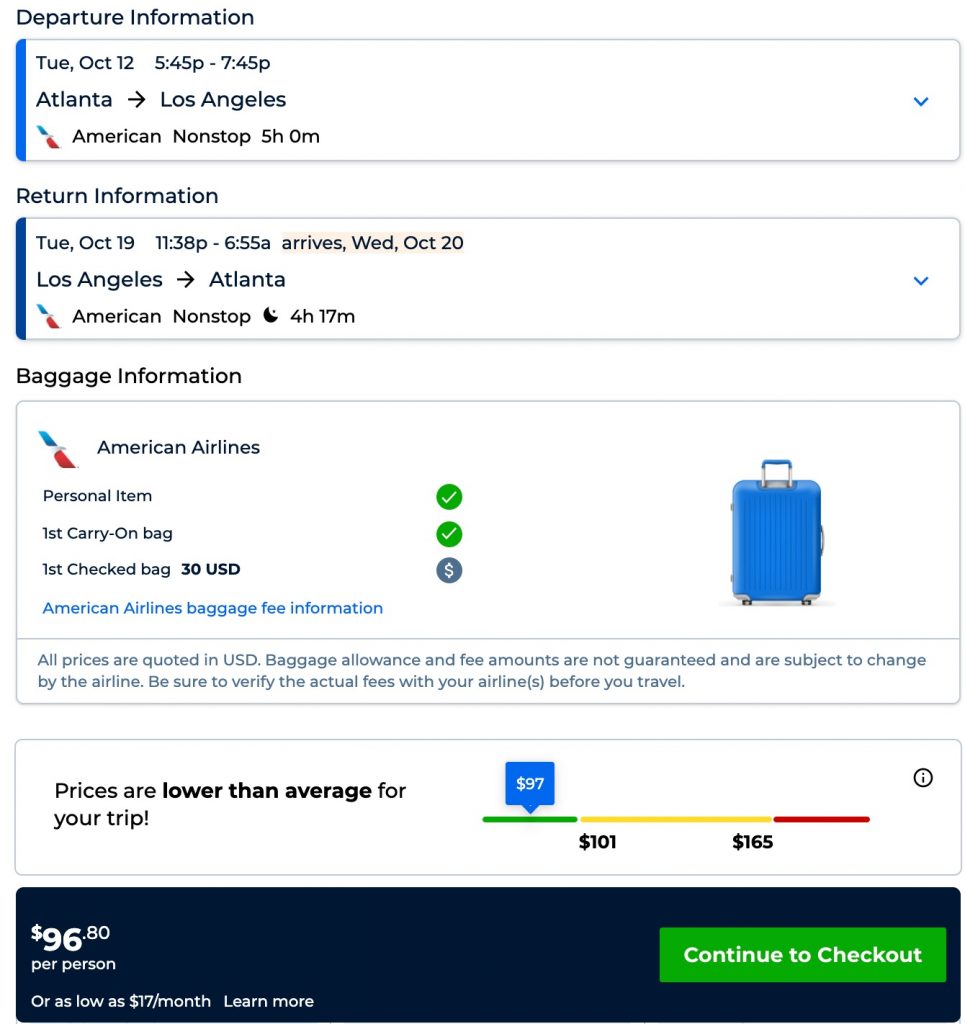
Task: Click the American logo on departure flight
Action: pyautogui.click(x=48, y=137)
